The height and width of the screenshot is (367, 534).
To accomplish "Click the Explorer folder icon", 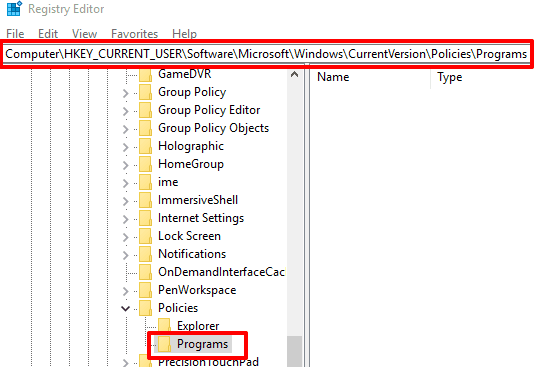I will pos(164,326).
